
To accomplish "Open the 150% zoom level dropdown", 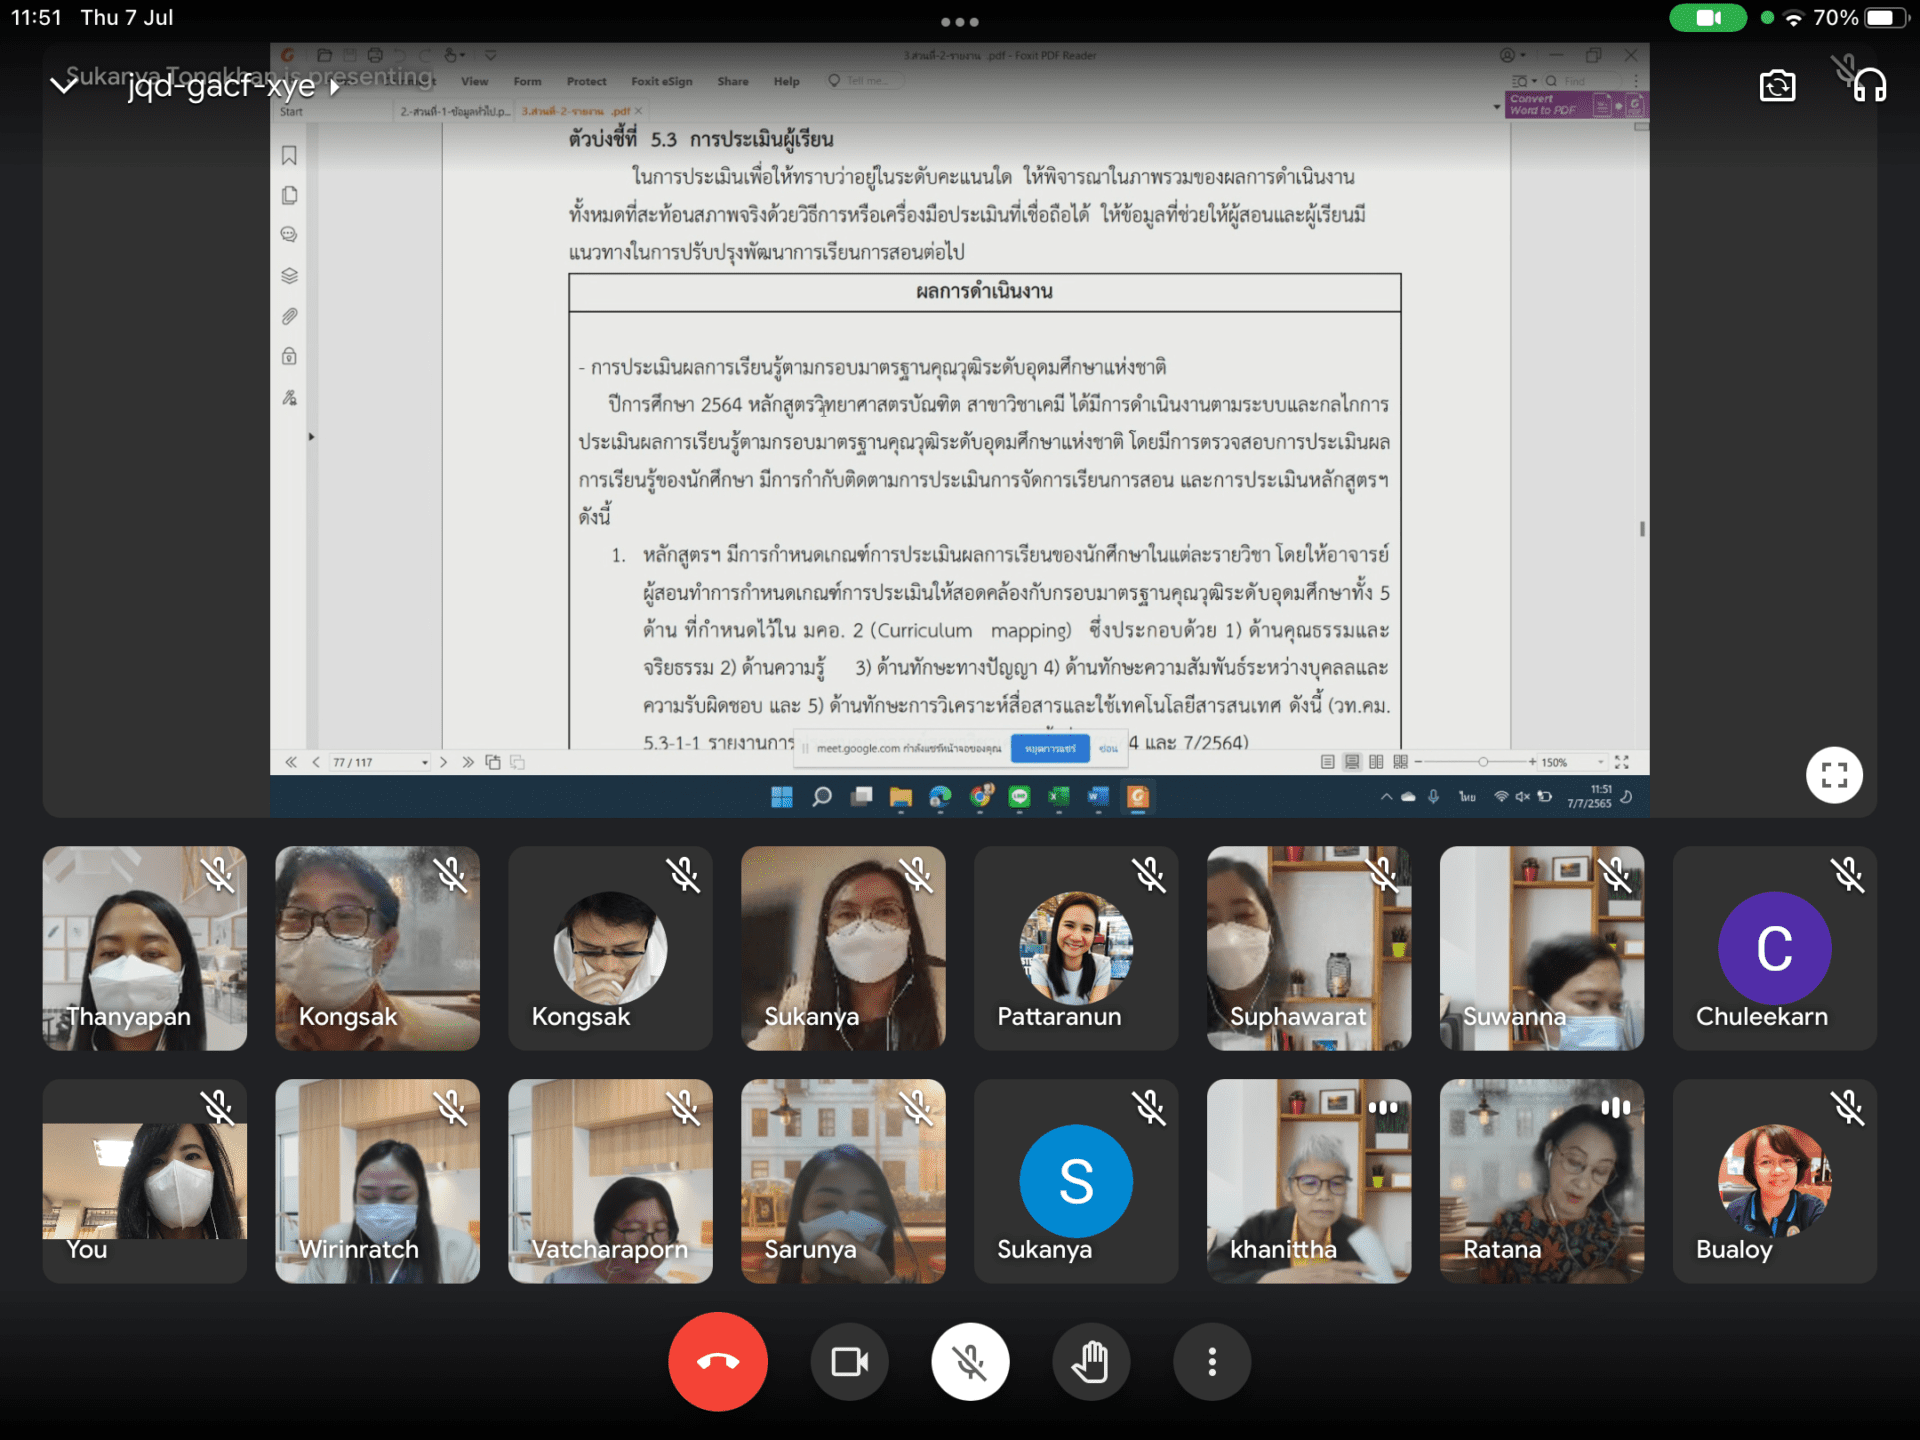I will (1600, 762).
